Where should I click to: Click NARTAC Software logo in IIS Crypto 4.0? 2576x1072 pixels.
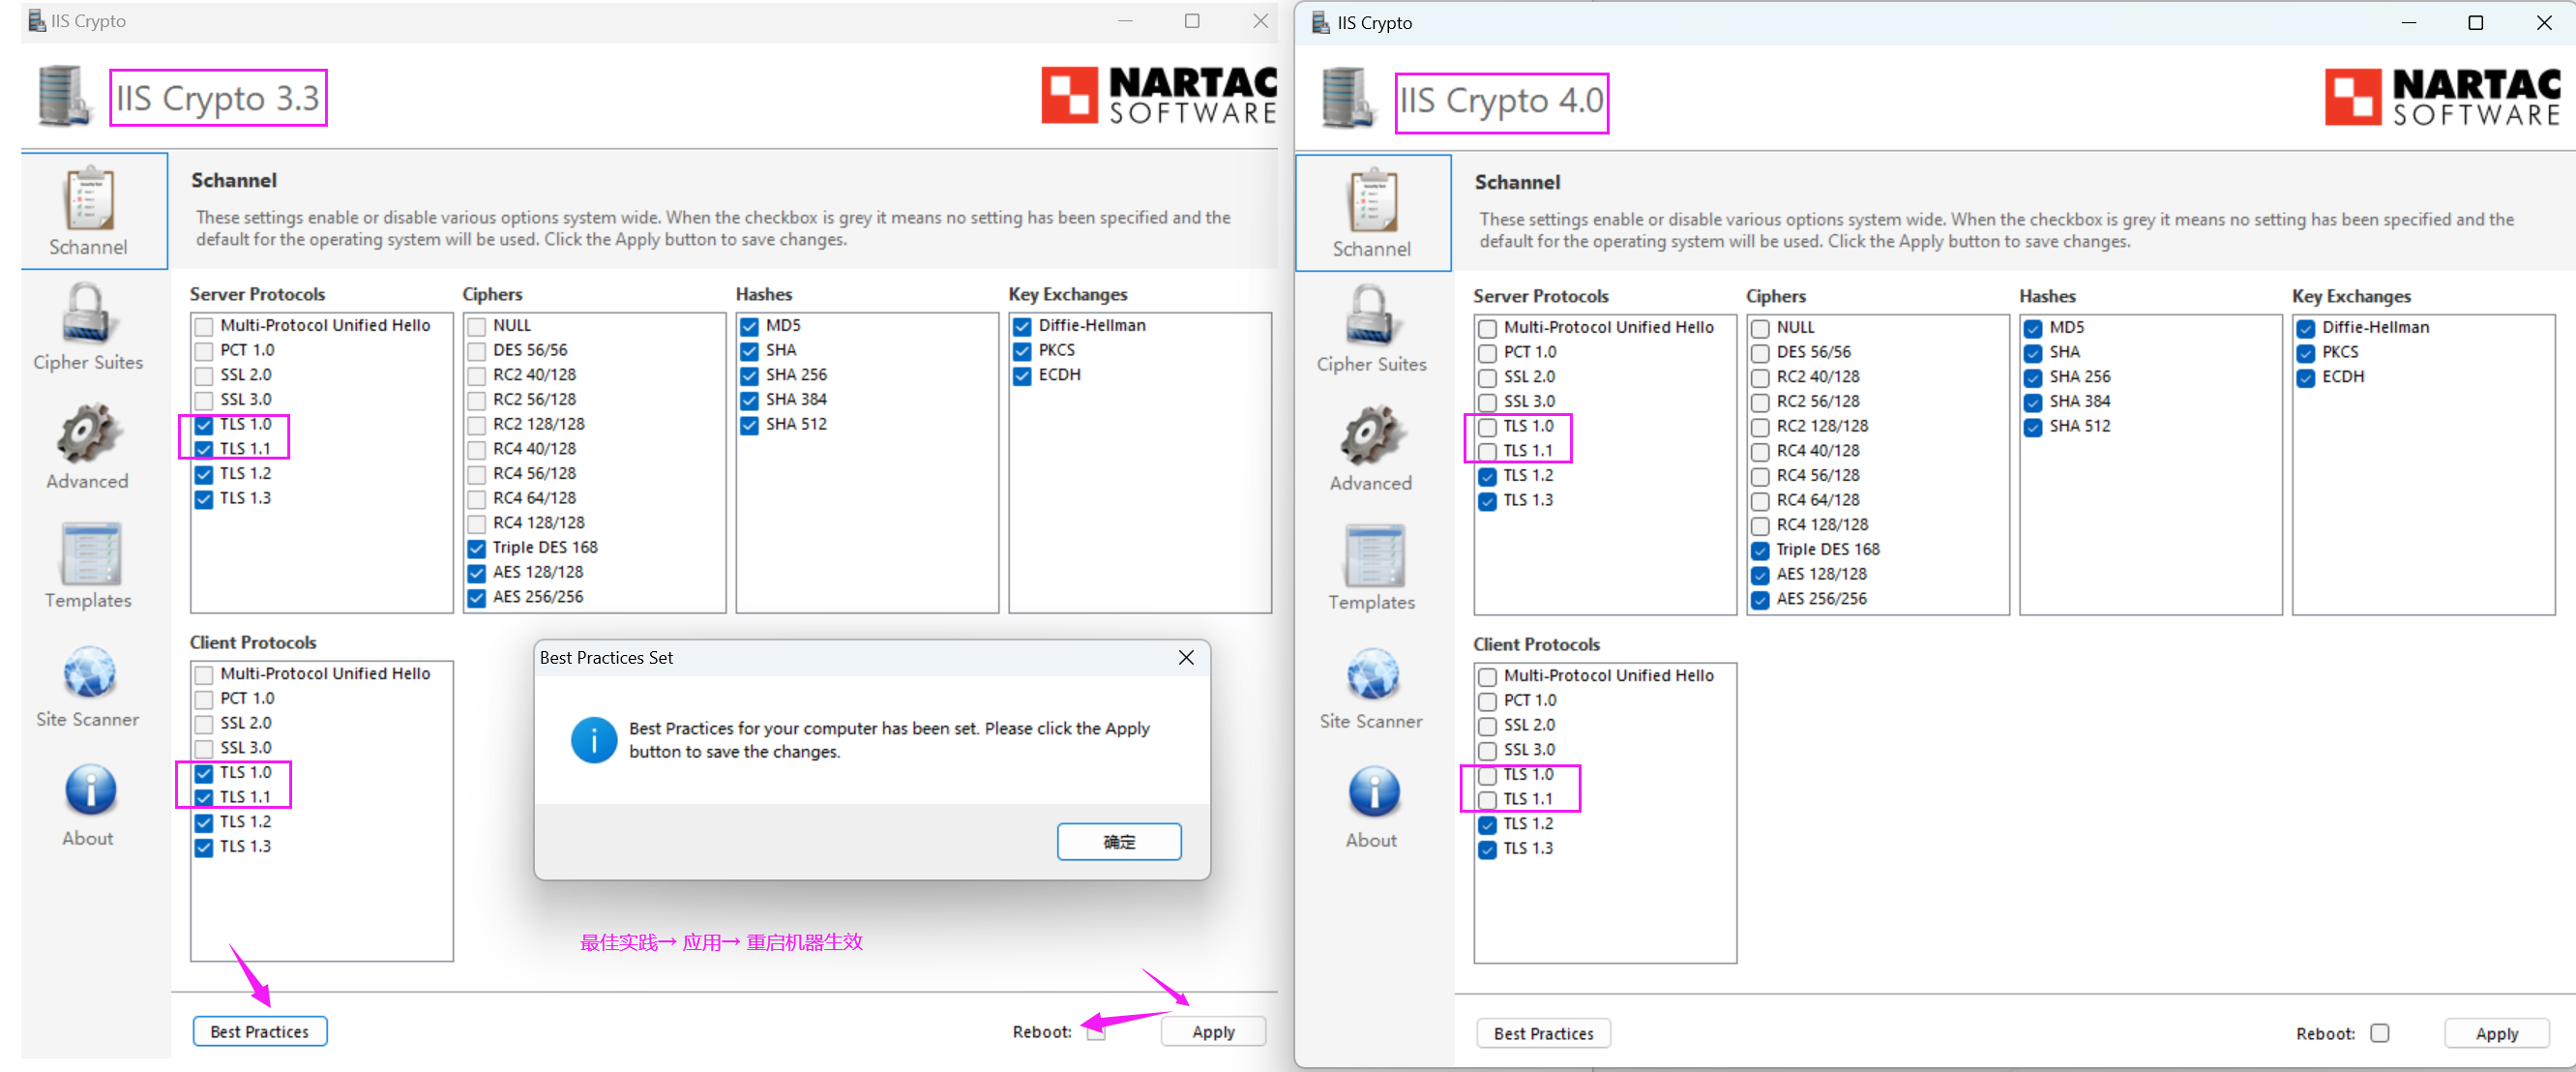[2441, 97]
